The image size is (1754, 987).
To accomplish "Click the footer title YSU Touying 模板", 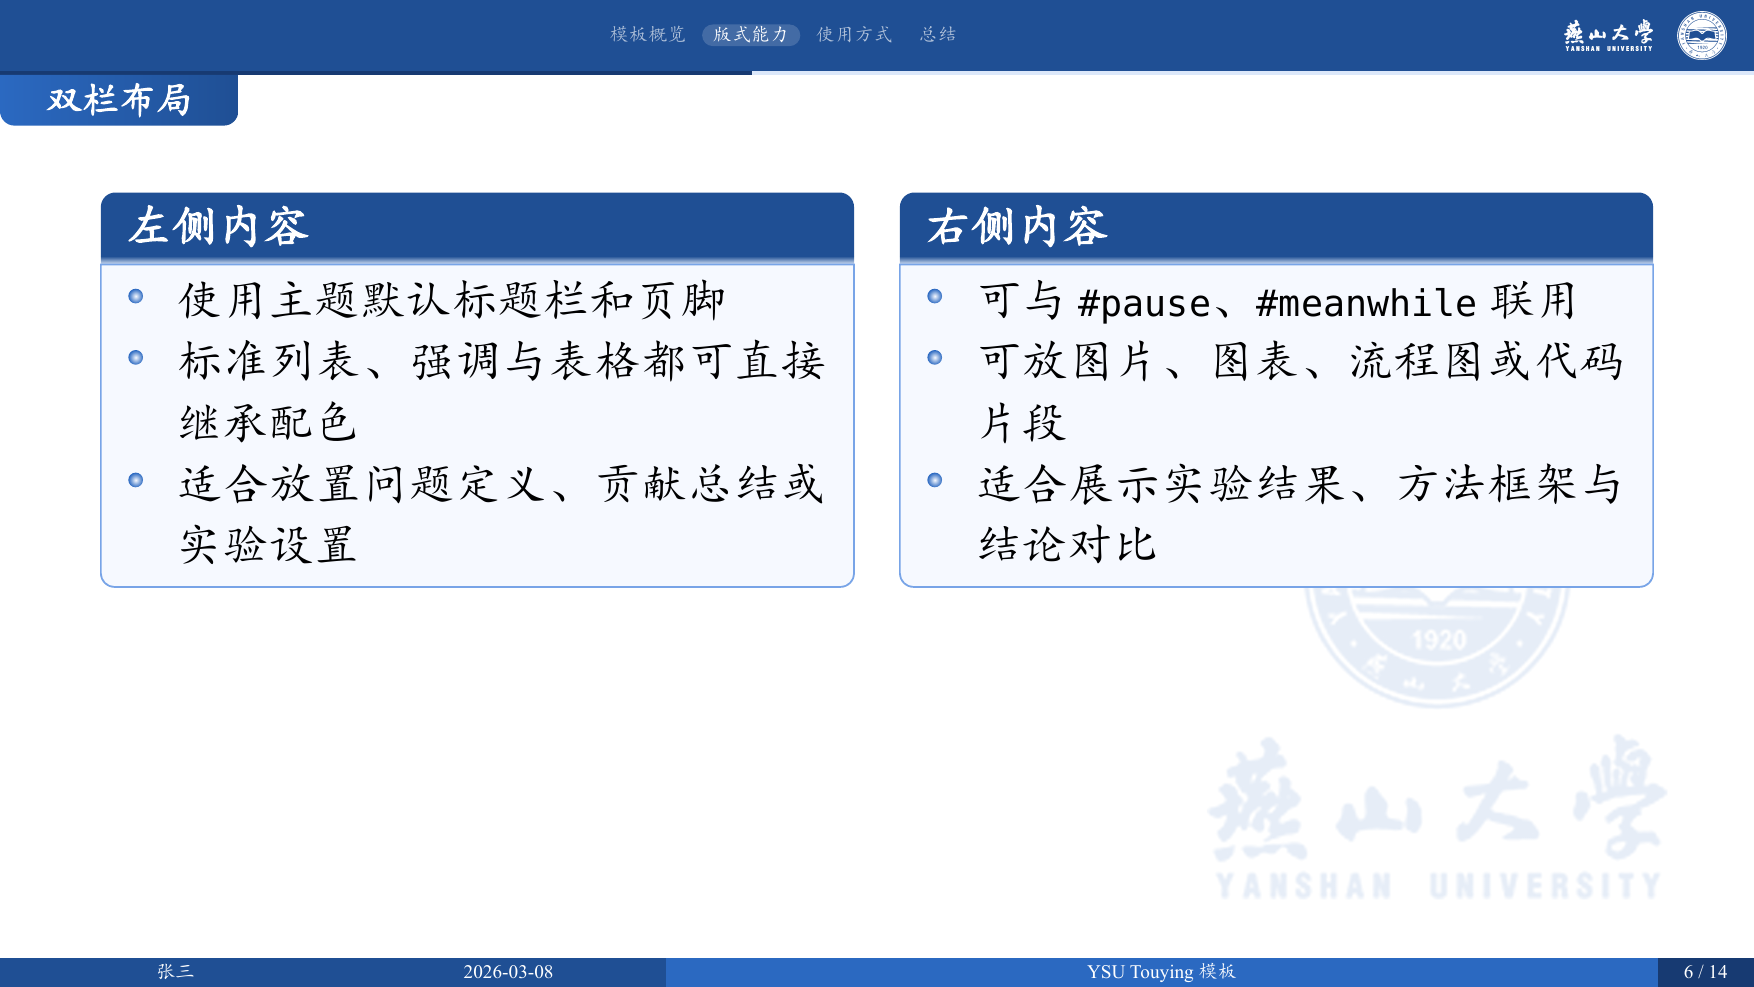I will tap(1161, 972).
